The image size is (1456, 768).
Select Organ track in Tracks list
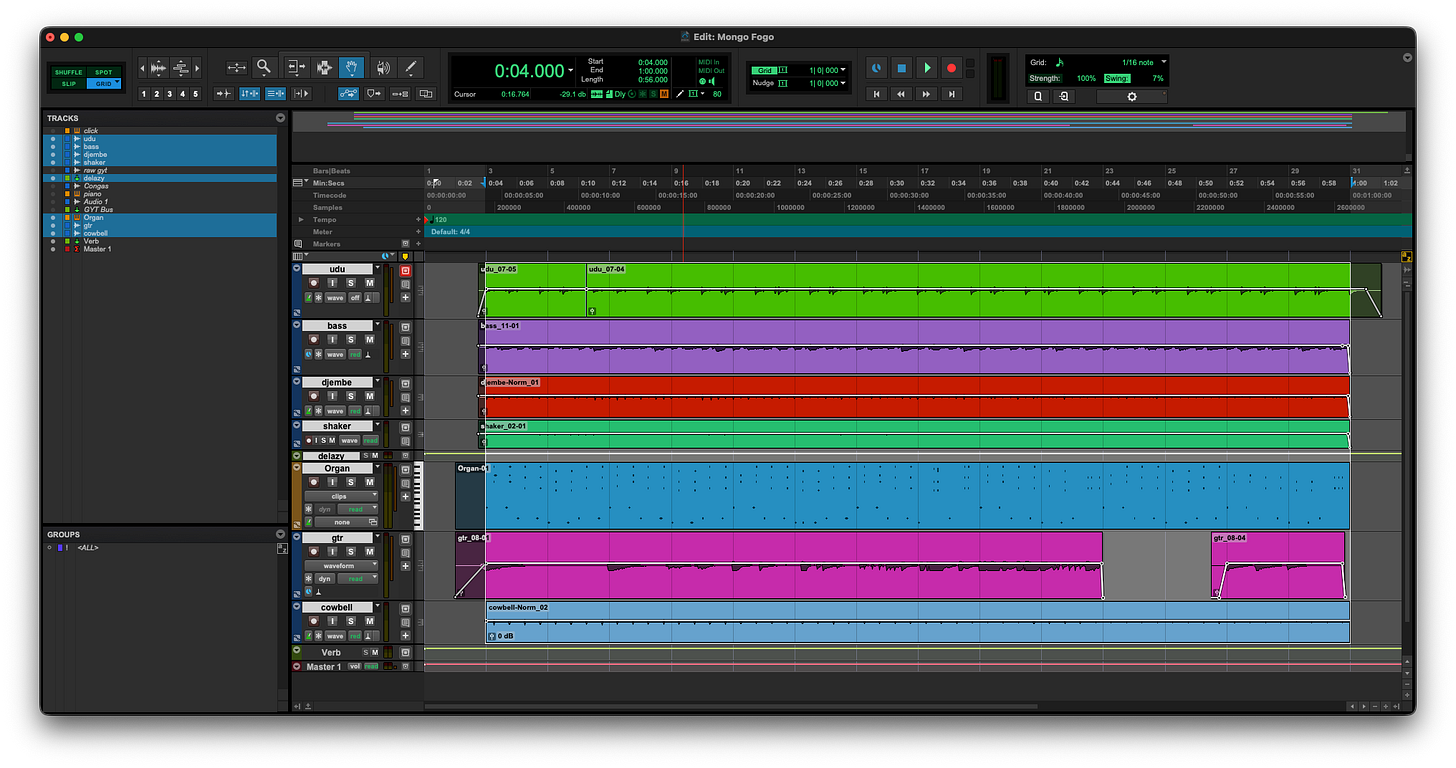[94, 218]
